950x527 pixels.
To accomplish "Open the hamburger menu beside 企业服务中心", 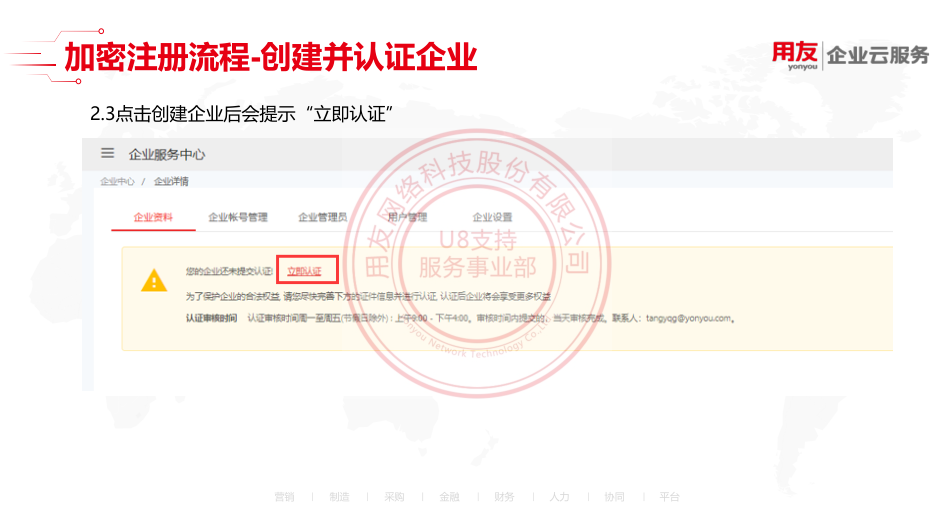I will click(x=107, y=153).
